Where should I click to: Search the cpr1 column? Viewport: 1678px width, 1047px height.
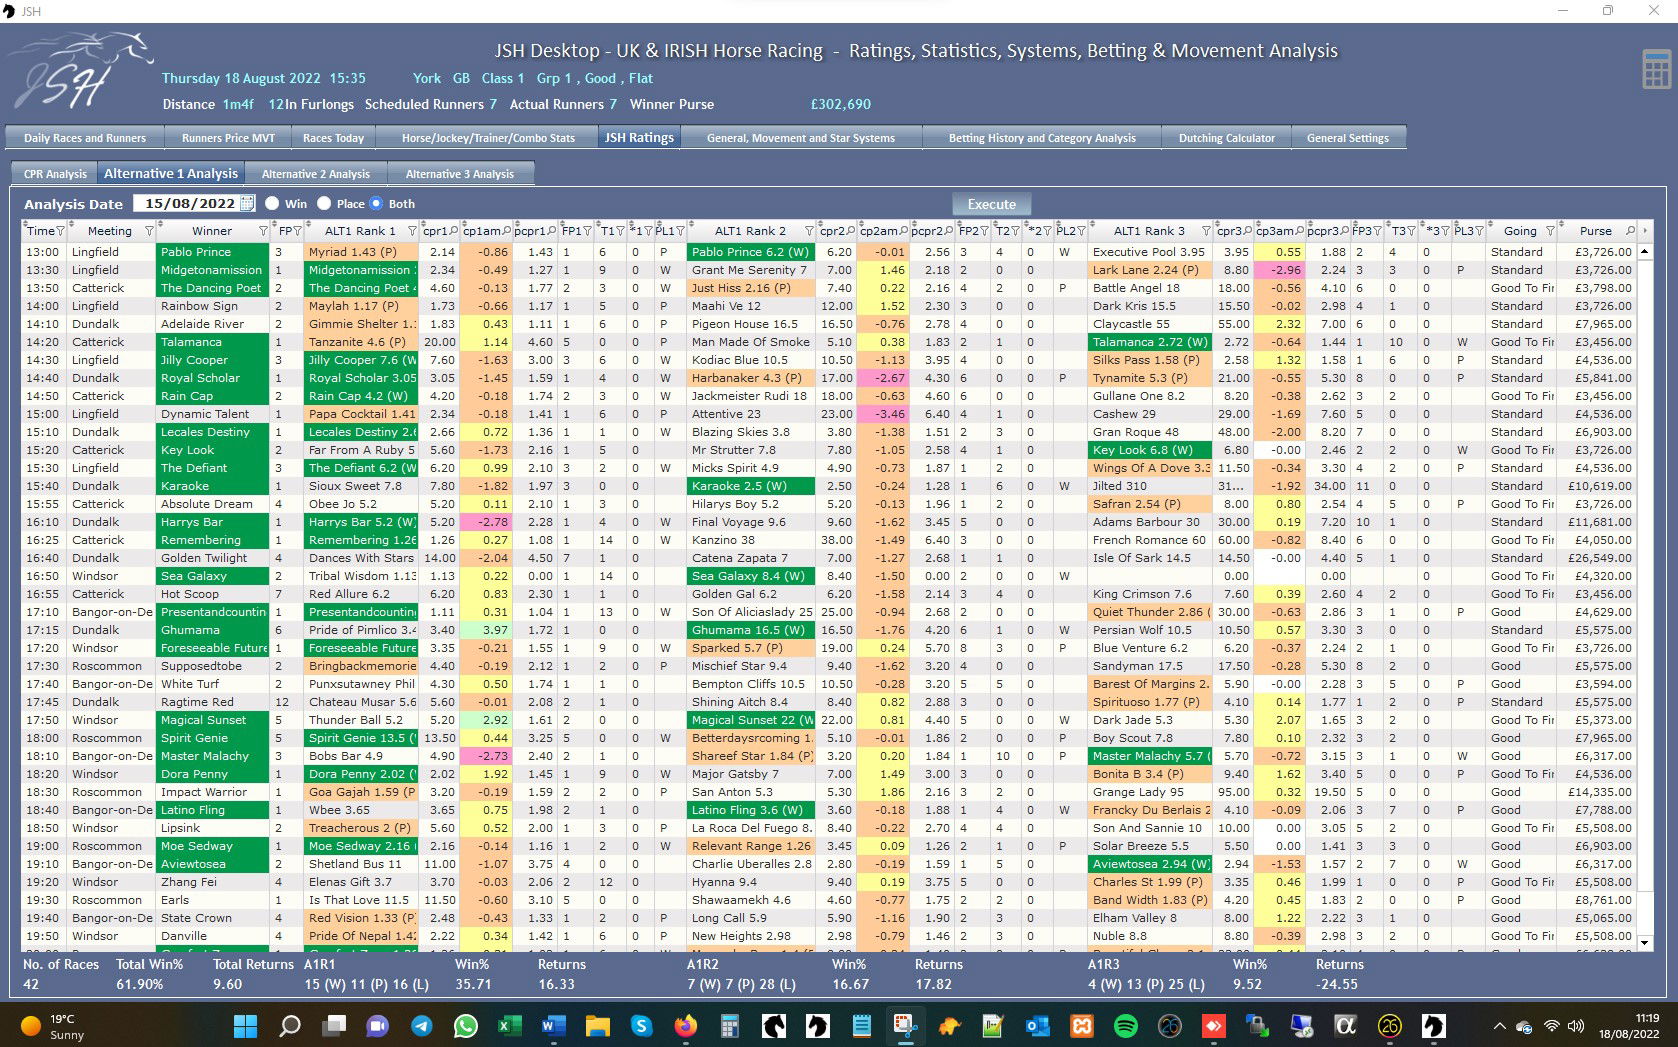click(x=453, y=231)
